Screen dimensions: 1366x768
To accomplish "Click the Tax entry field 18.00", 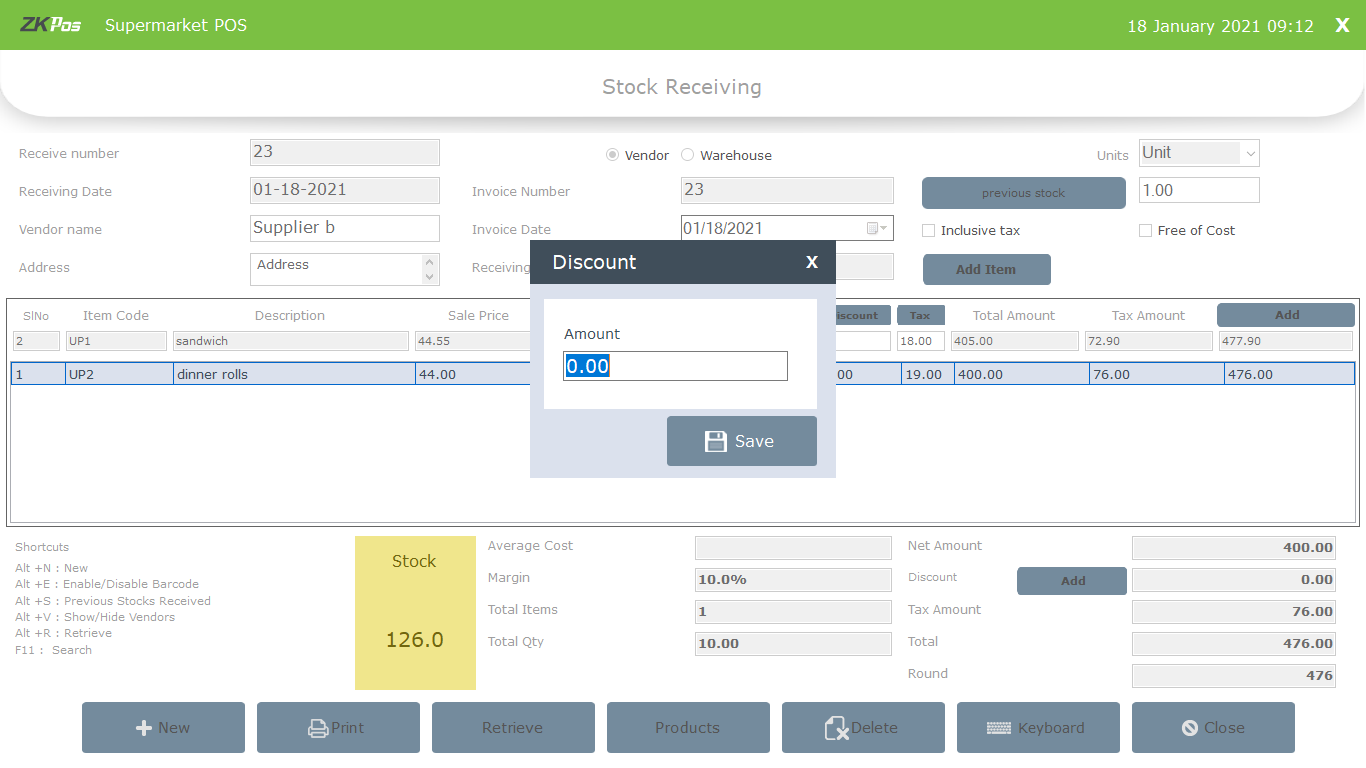I will (x=921, y=341).
